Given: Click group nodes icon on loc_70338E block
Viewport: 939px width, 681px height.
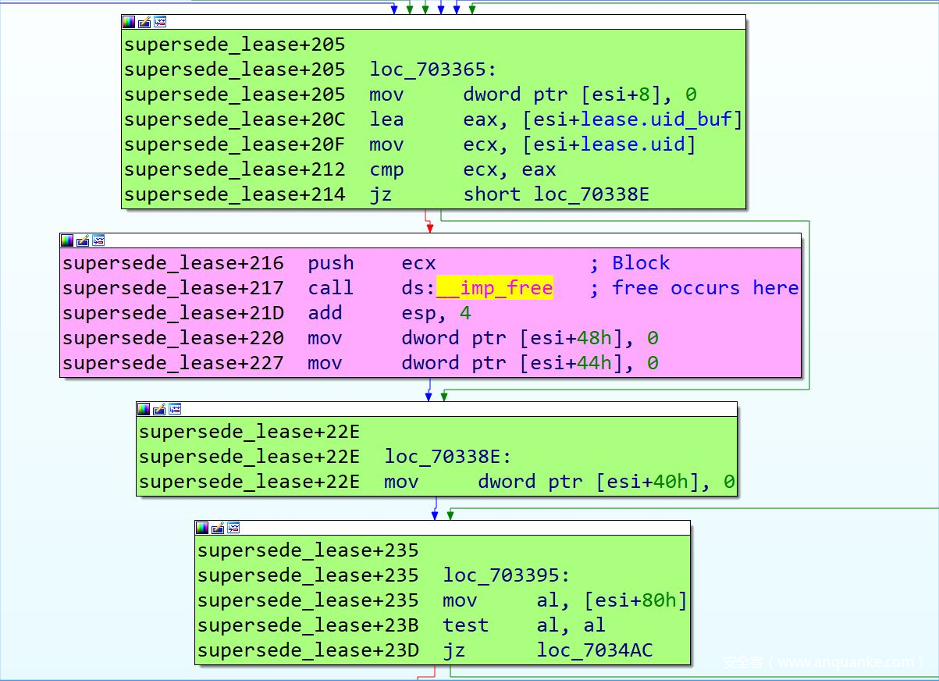Looking at the screenshot, I should pos(174,409).
